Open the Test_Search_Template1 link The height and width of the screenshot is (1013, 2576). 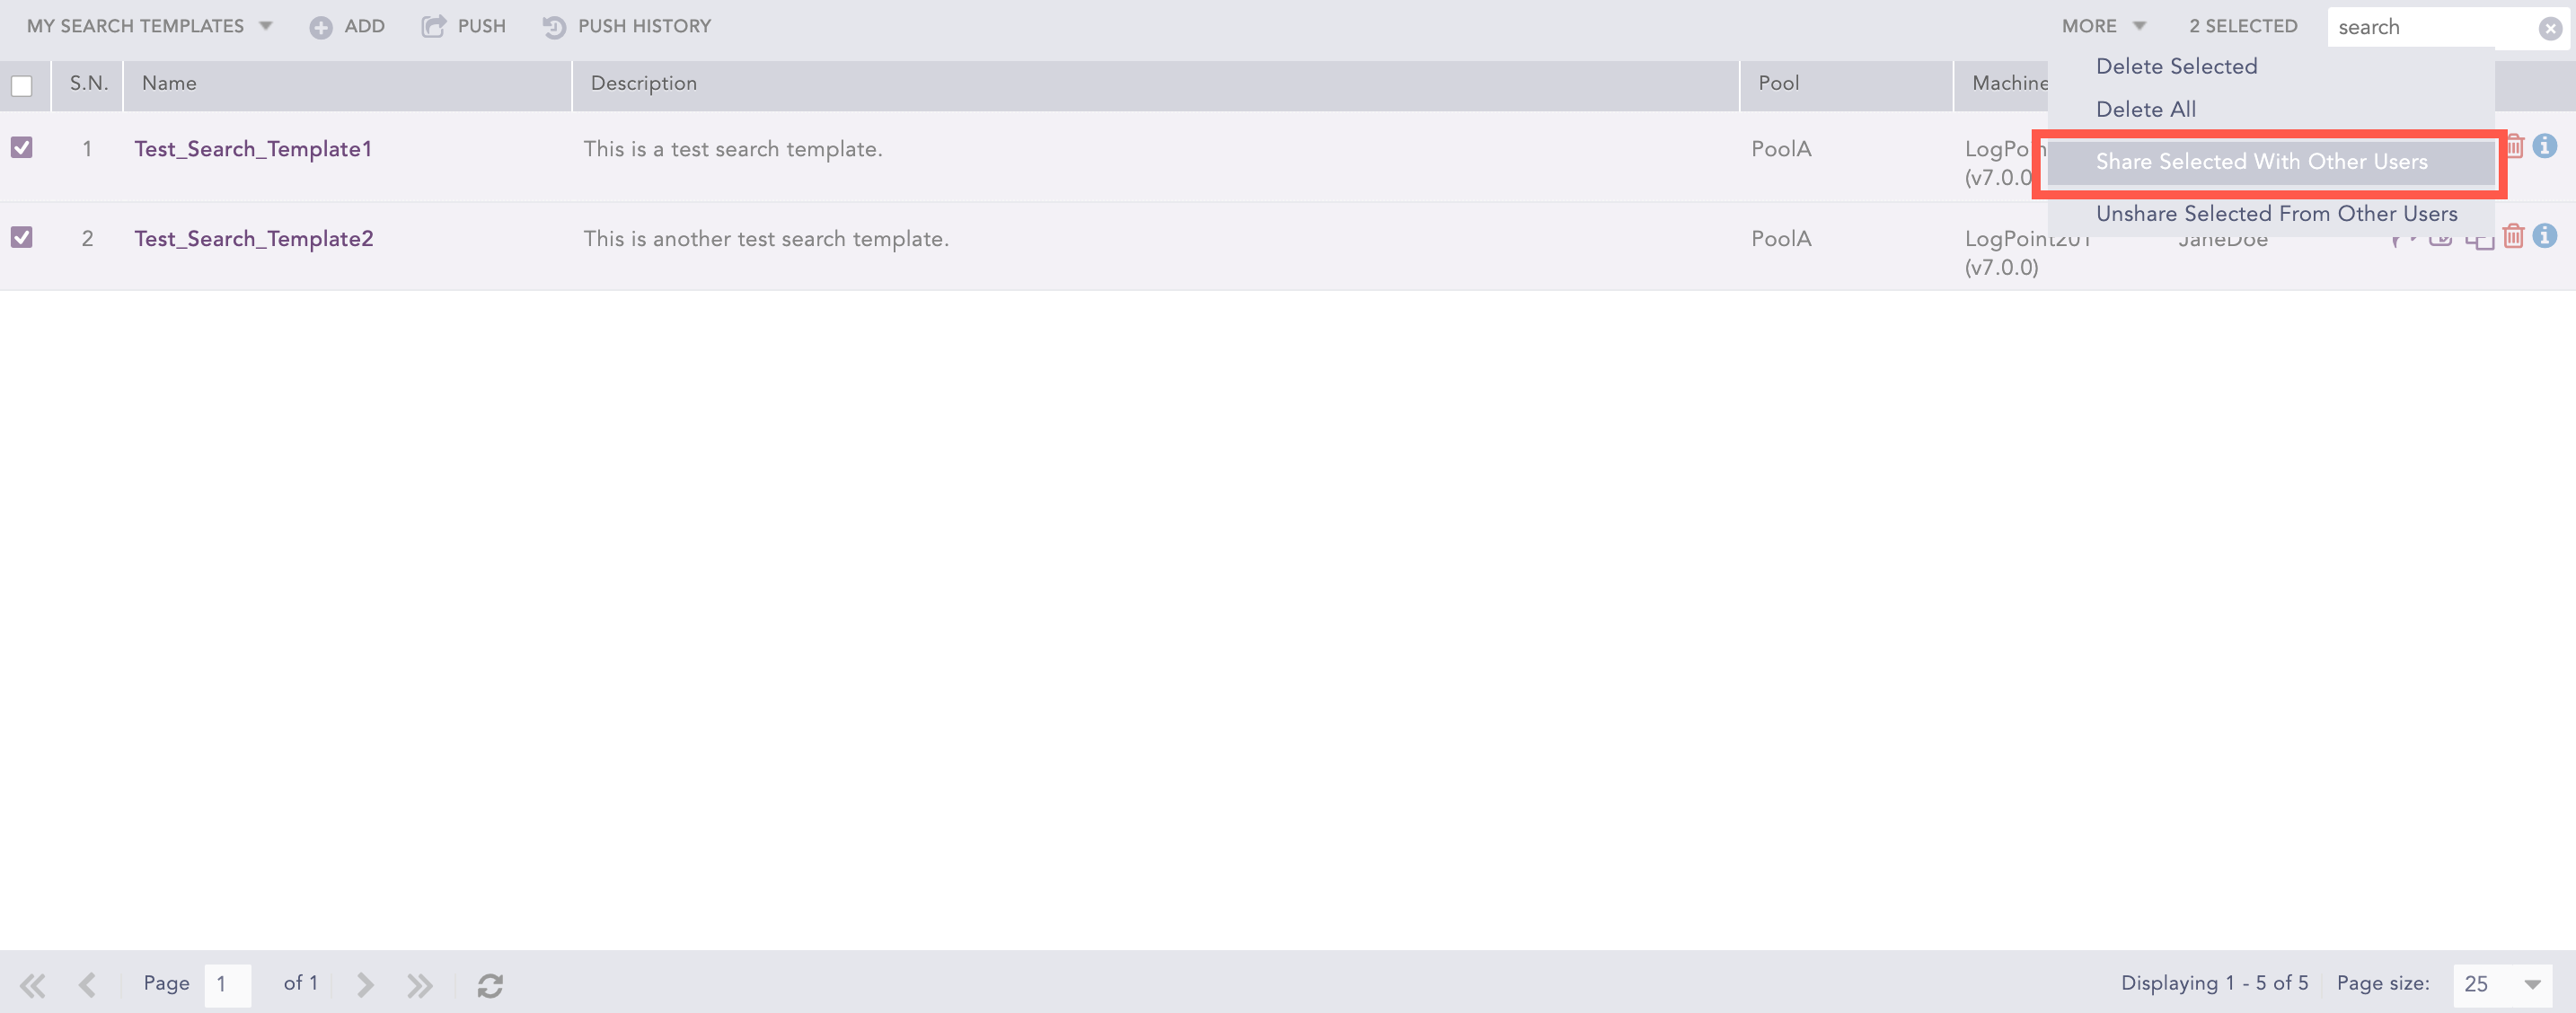click(x=253, y=149)
